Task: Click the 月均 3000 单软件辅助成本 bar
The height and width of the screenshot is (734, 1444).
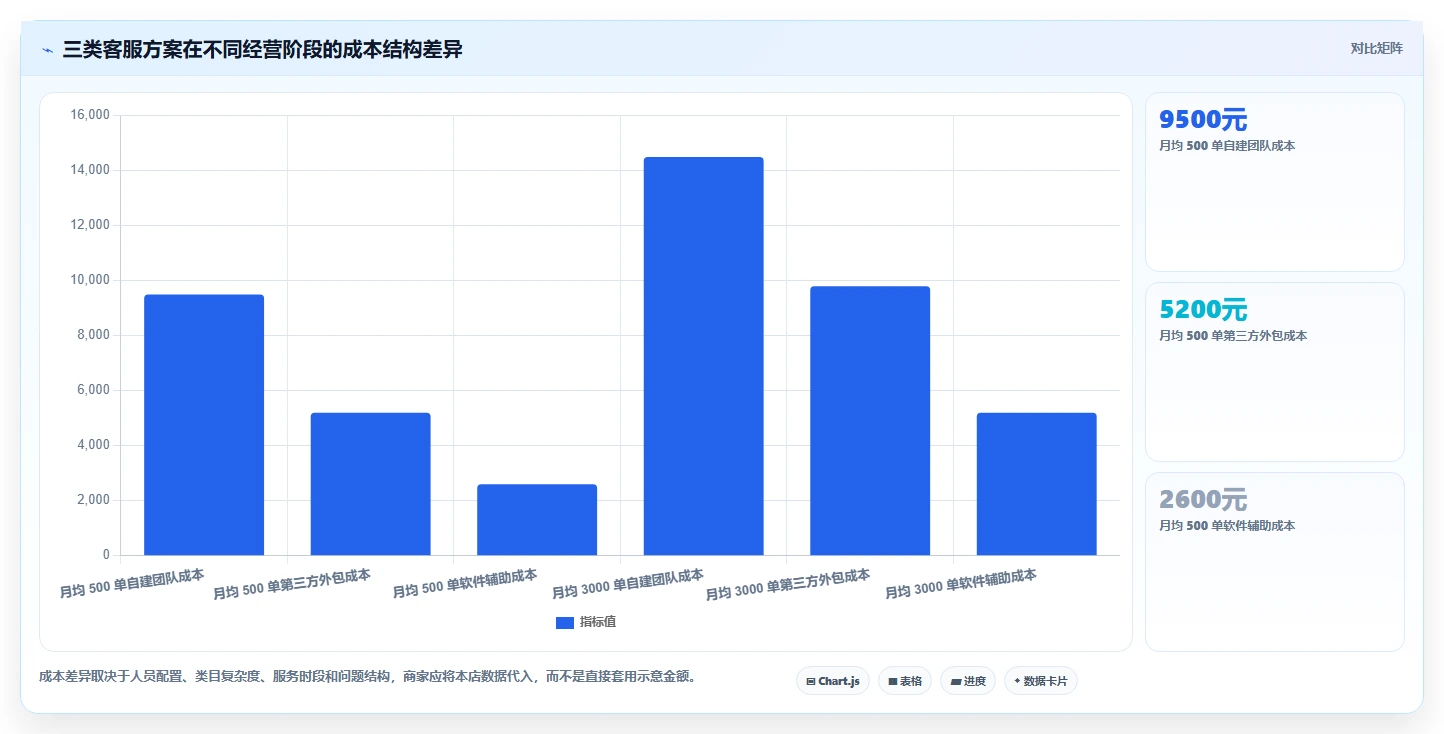Action: pos(1036,484)
